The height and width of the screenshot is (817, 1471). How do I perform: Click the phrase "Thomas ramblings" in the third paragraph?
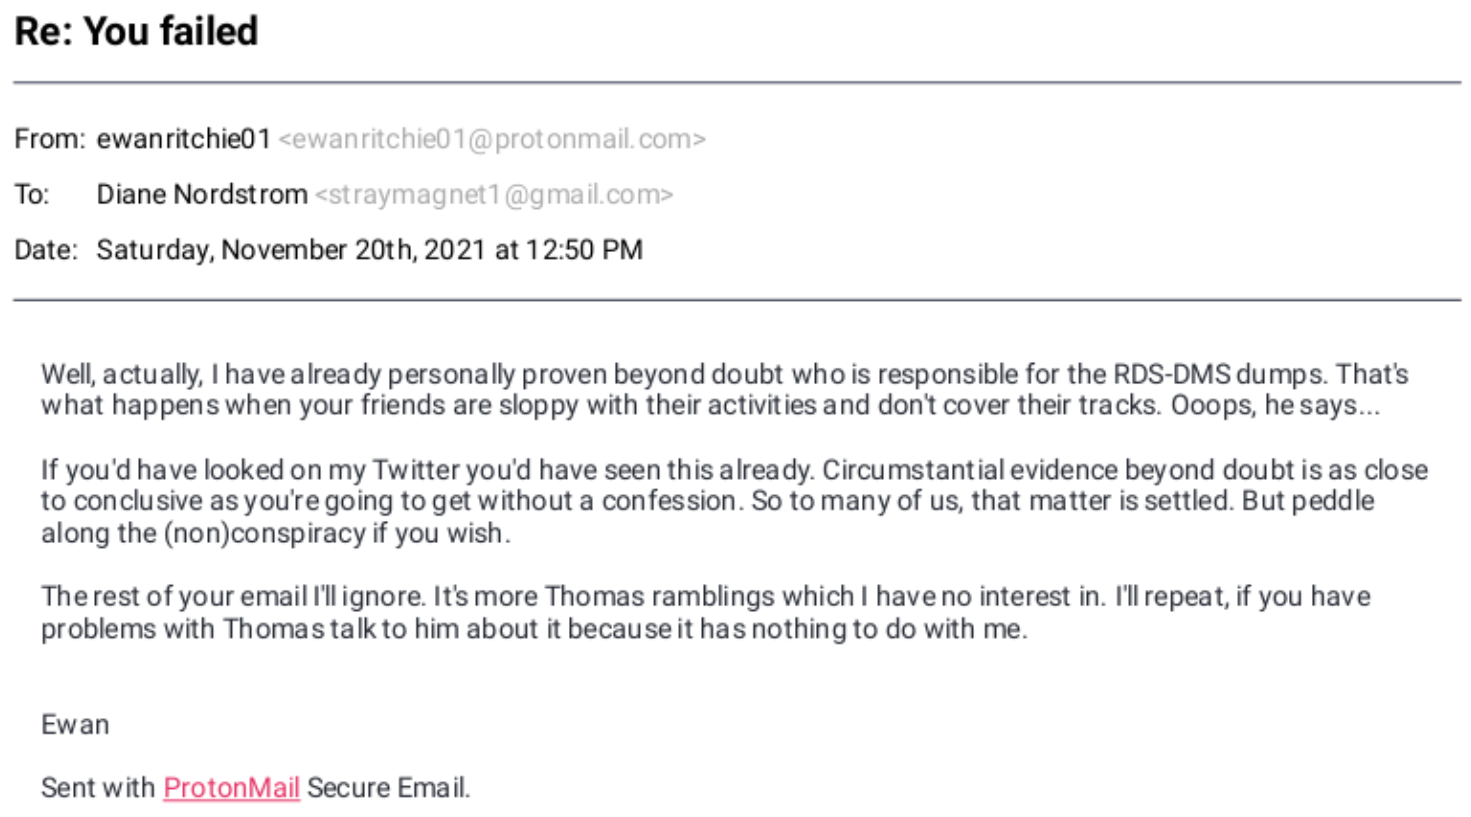tap(660, 597)
